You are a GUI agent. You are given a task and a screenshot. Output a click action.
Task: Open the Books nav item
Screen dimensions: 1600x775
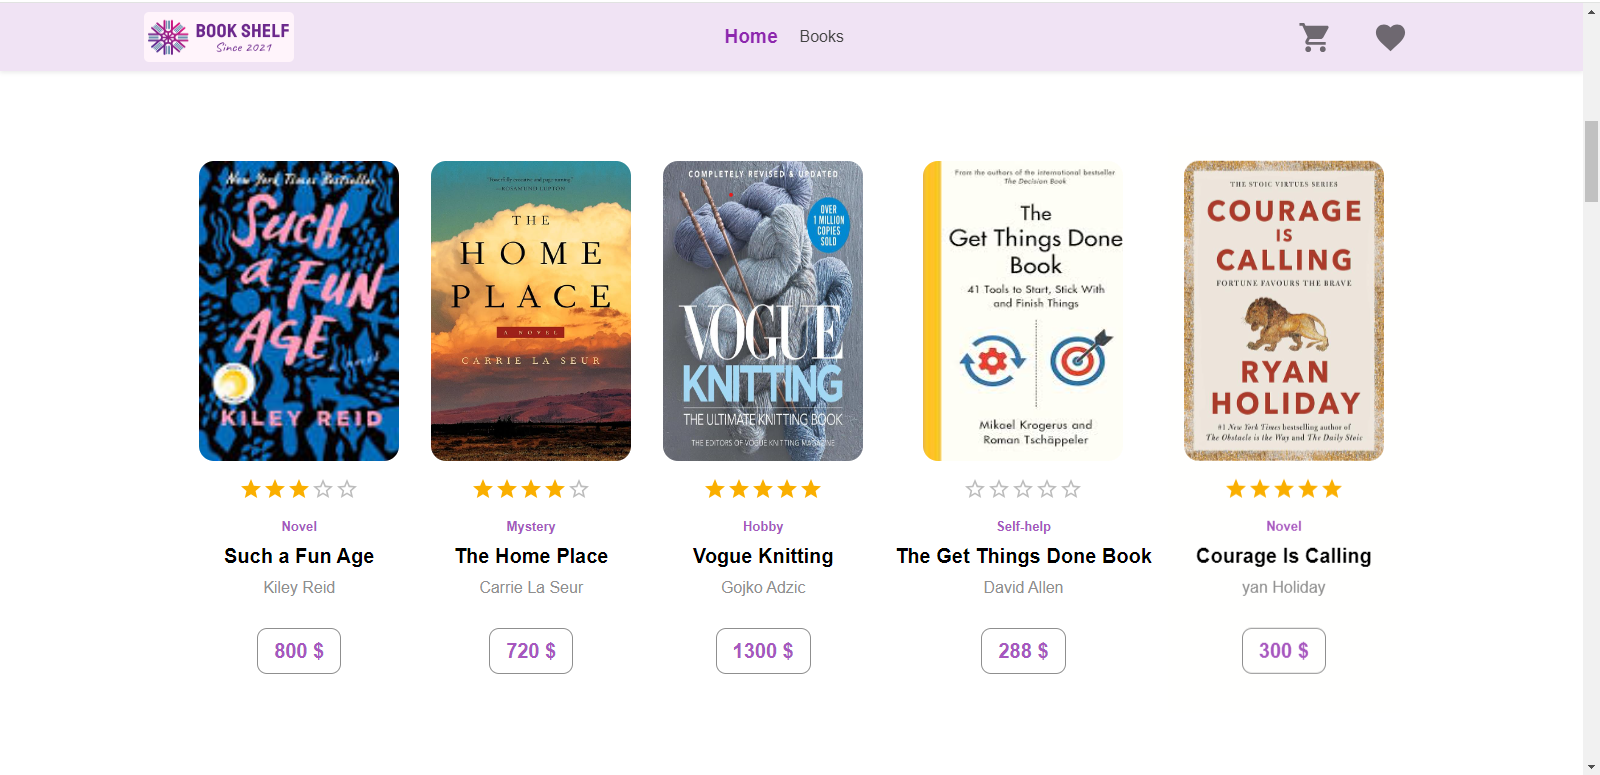(x=821, y=36)
